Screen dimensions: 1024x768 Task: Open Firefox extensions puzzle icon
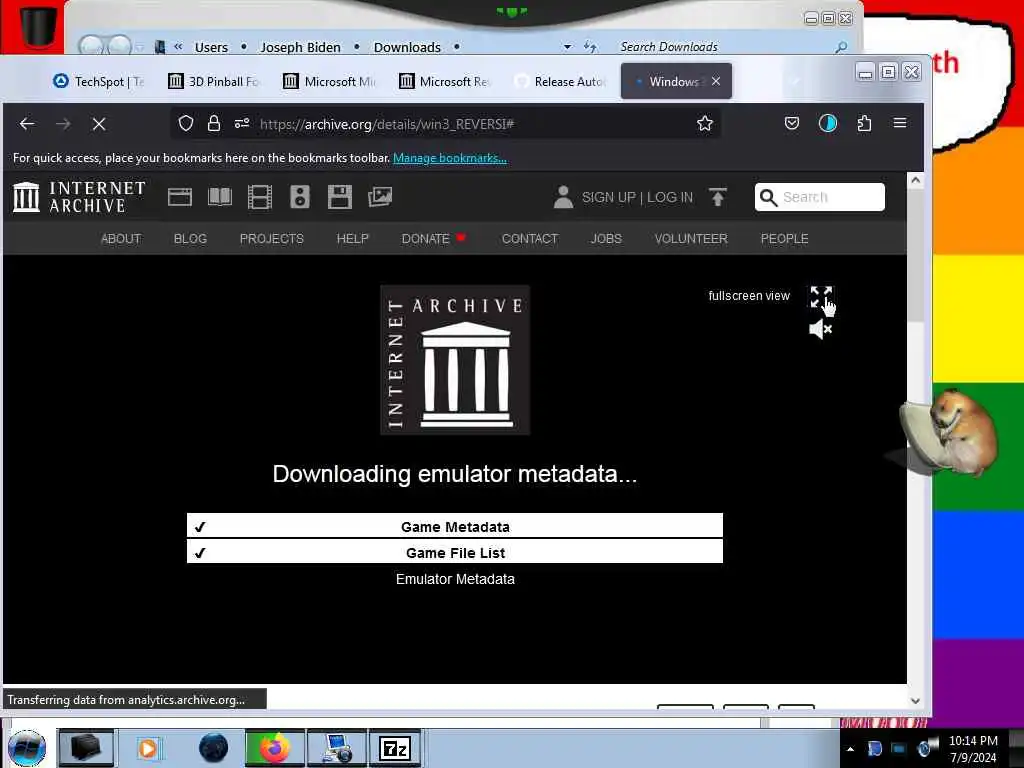(x=864, y=123)
